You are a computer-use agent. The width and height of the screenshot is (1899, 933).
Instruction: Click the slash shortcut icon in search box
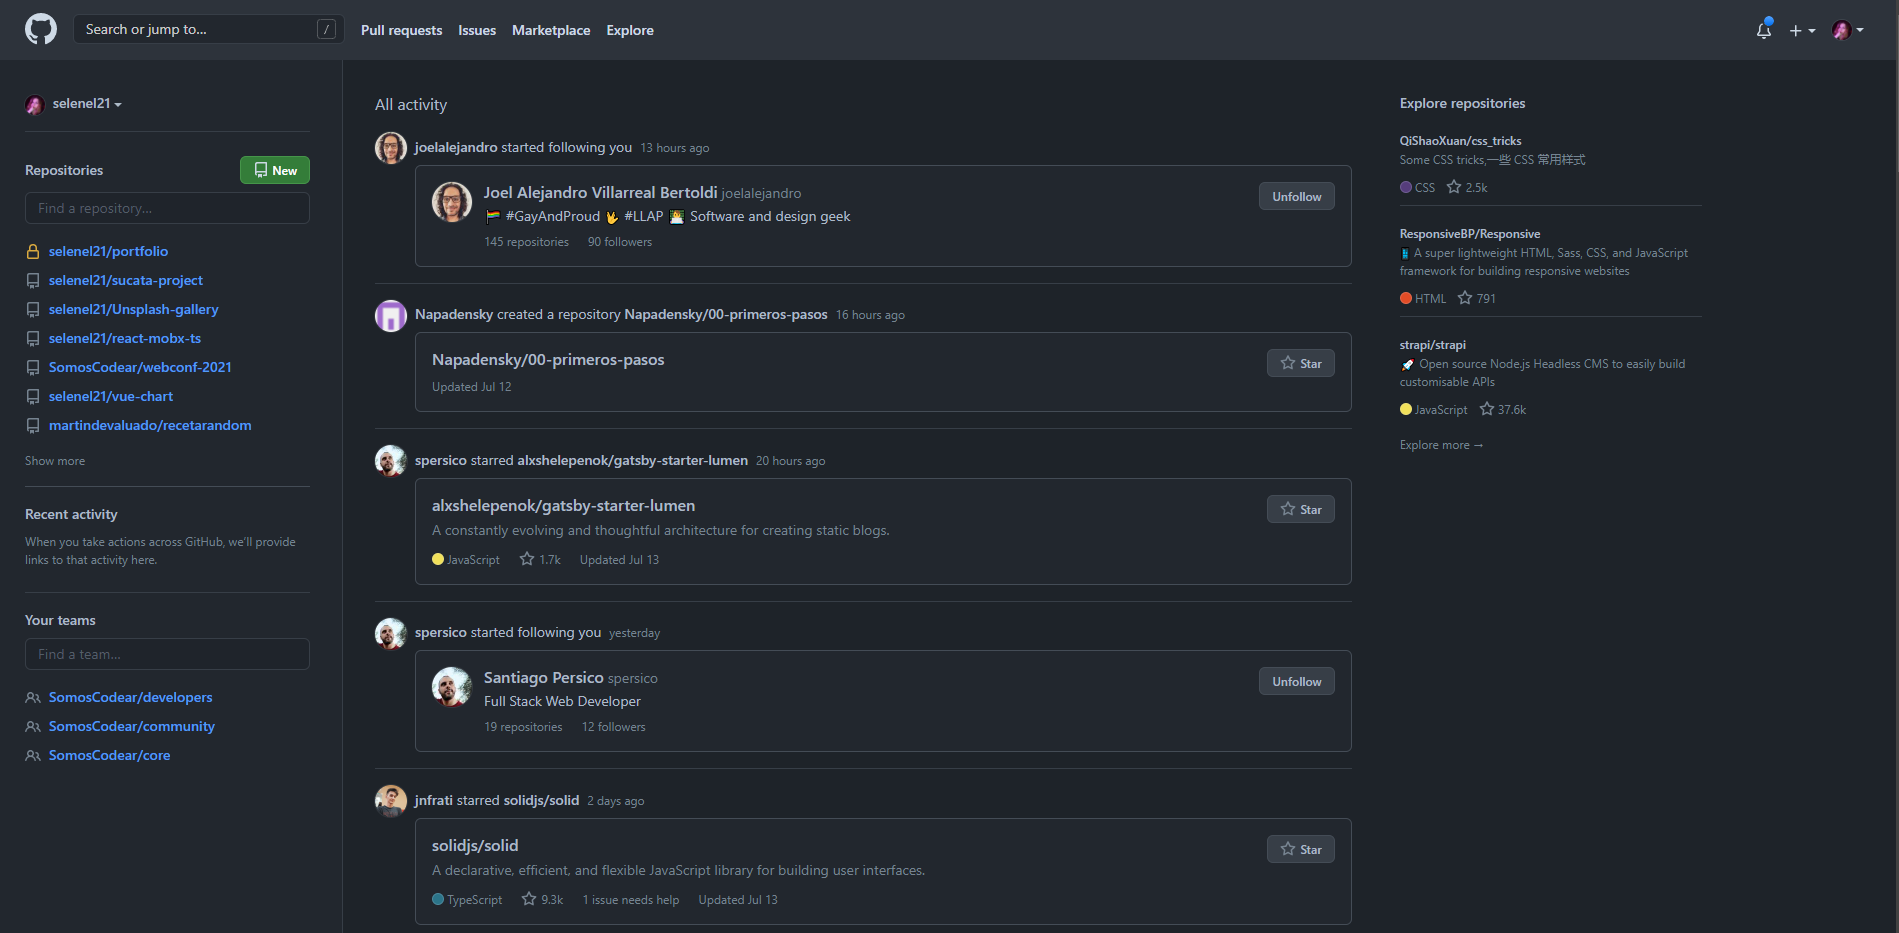(326, 29)
